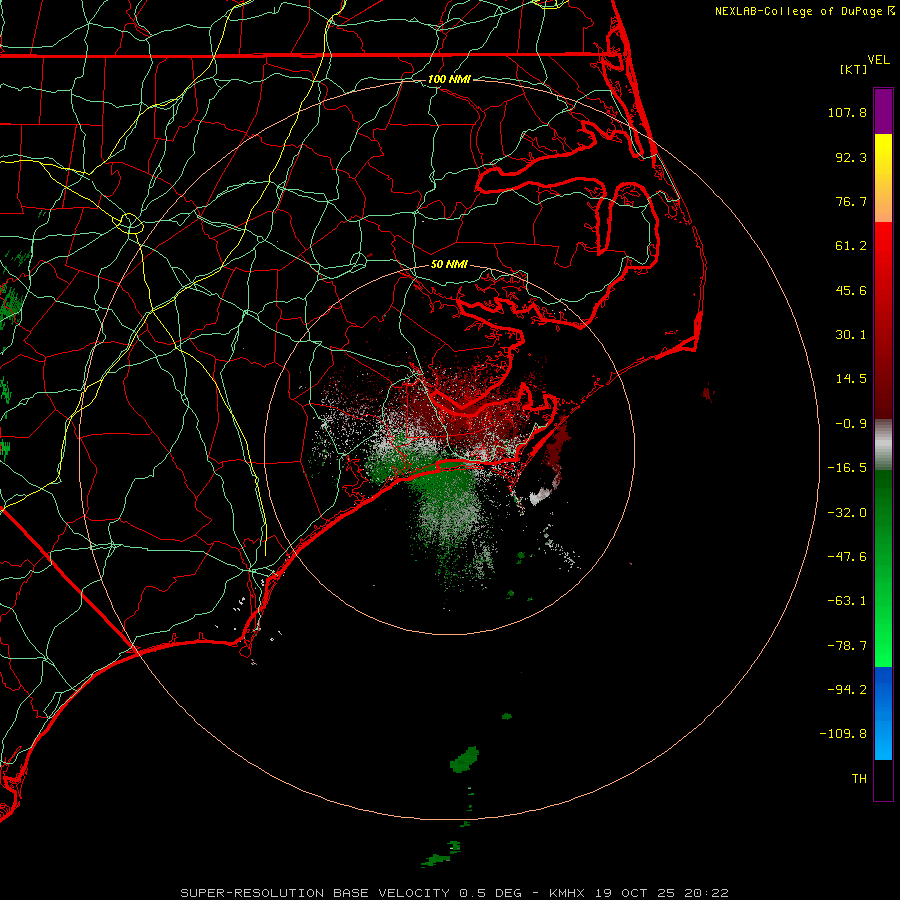Click the -0.9 value on velocity scale
900x900 pixels.
coord(851,424)
